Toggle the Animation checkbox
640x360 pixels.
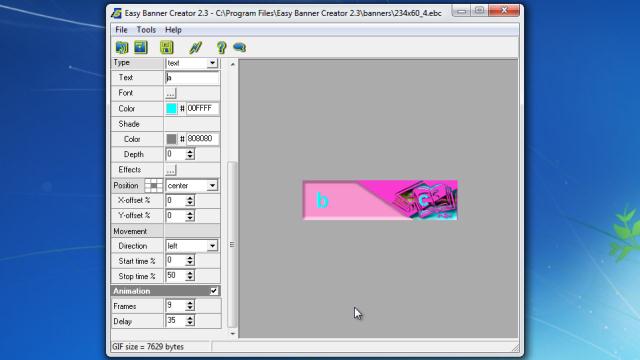(x=213, y=291)
